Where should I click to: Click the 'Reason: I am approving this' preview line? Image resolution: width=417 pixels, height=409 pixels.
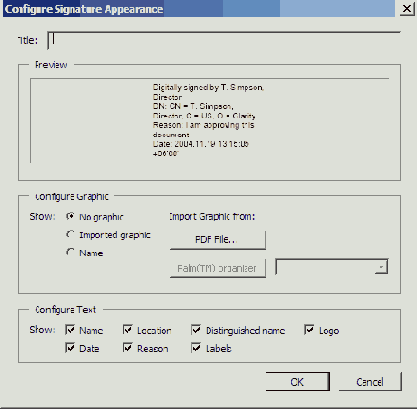pos(203,125)
